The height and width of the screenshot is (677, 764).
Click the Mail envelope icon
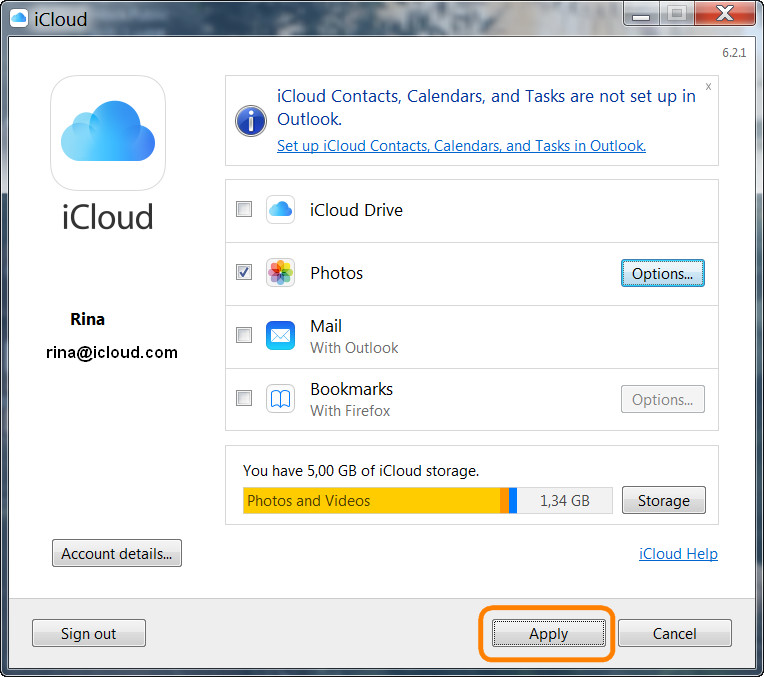click(x=280, y=335)
